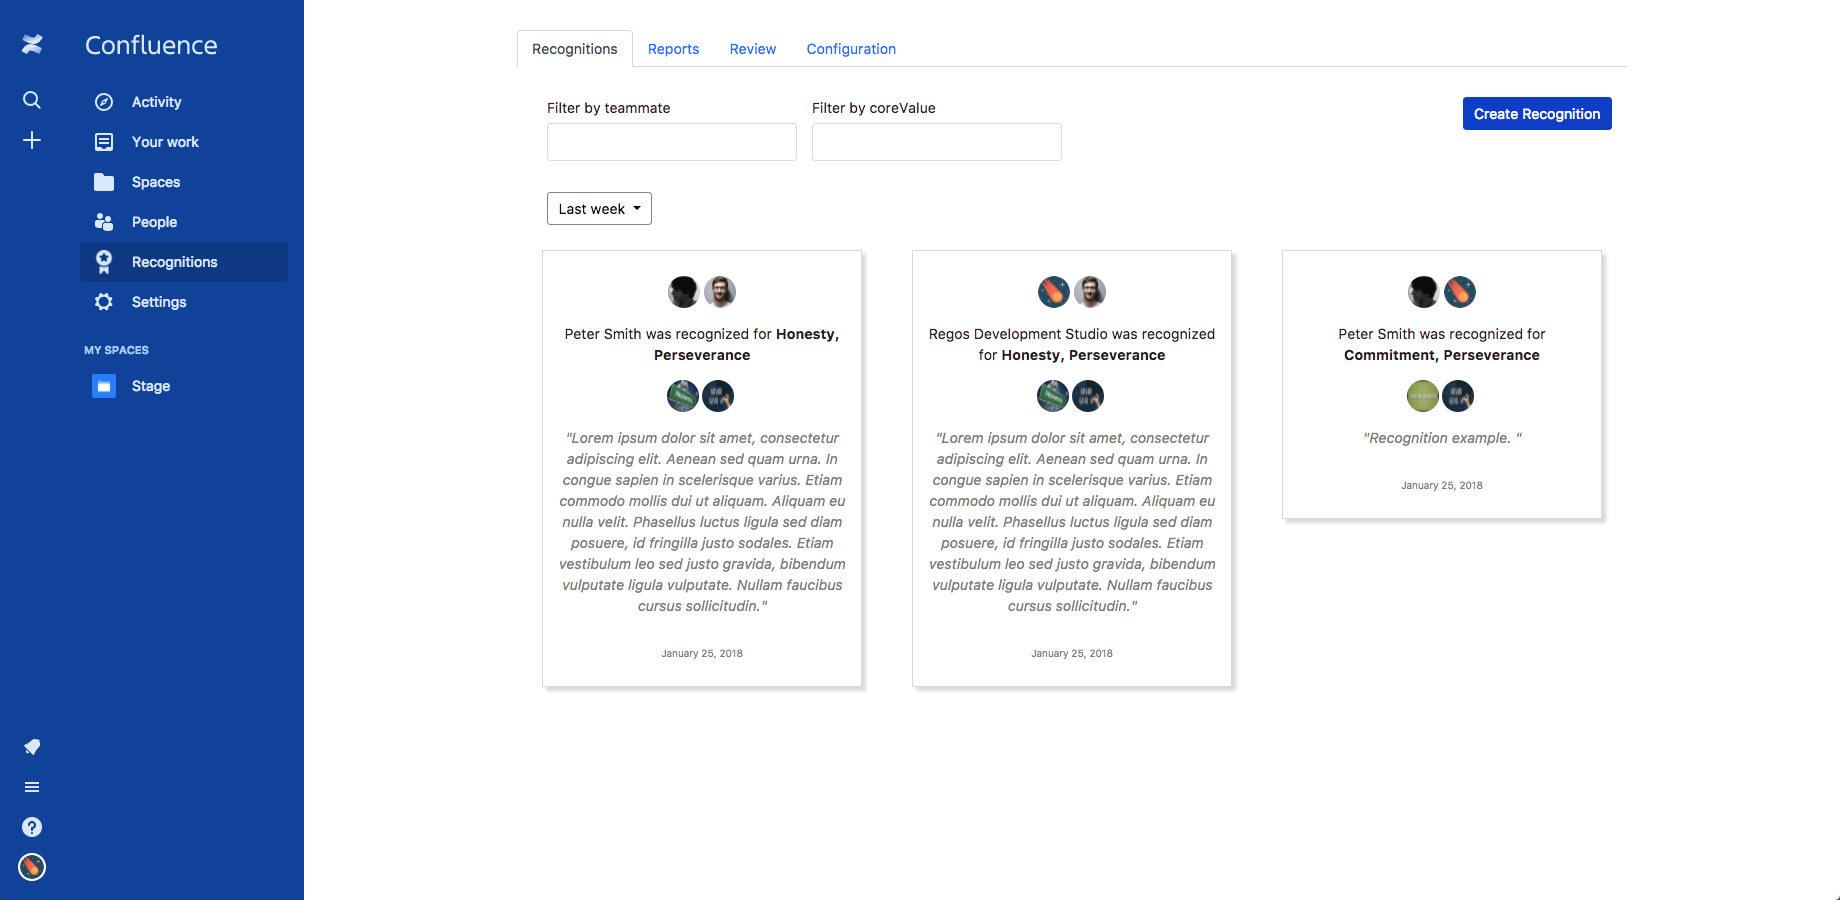Open the search in the sidebar
Image resolution: width=1840 pixels, height=900 pixels.
pyautogui.click(x=31, y=100)
